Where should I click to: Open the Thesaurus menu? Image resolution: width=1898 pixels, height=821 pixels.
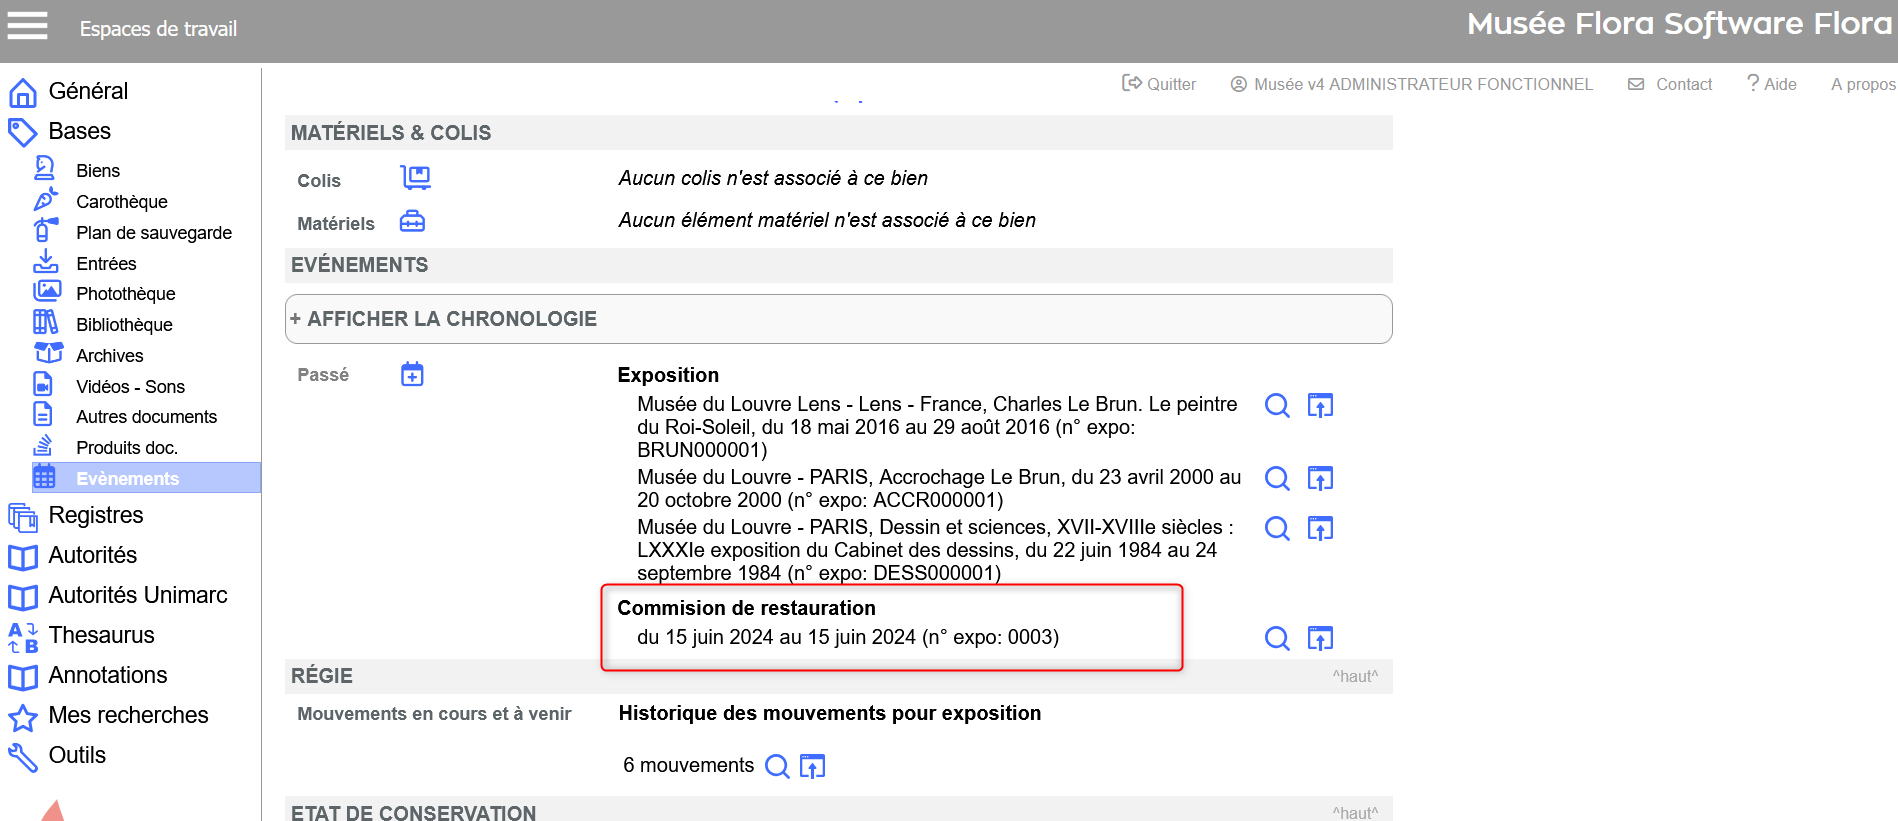(101, 635)
